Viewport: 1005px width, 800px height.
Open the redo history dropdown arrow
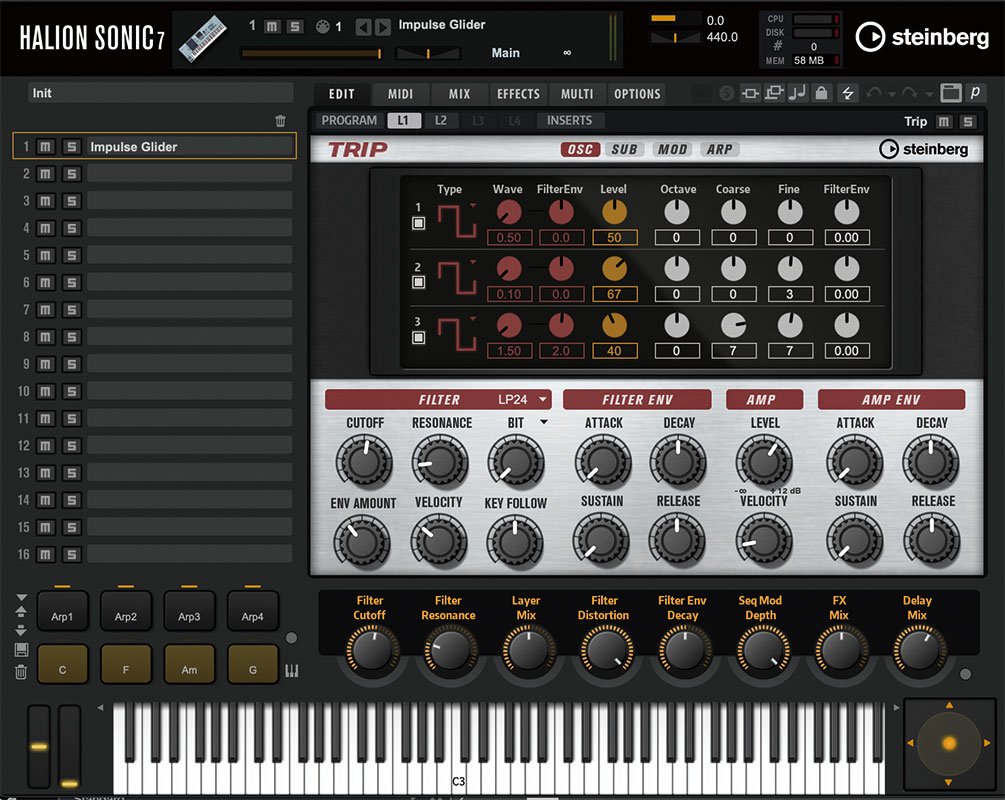click(x=929, y=95)
